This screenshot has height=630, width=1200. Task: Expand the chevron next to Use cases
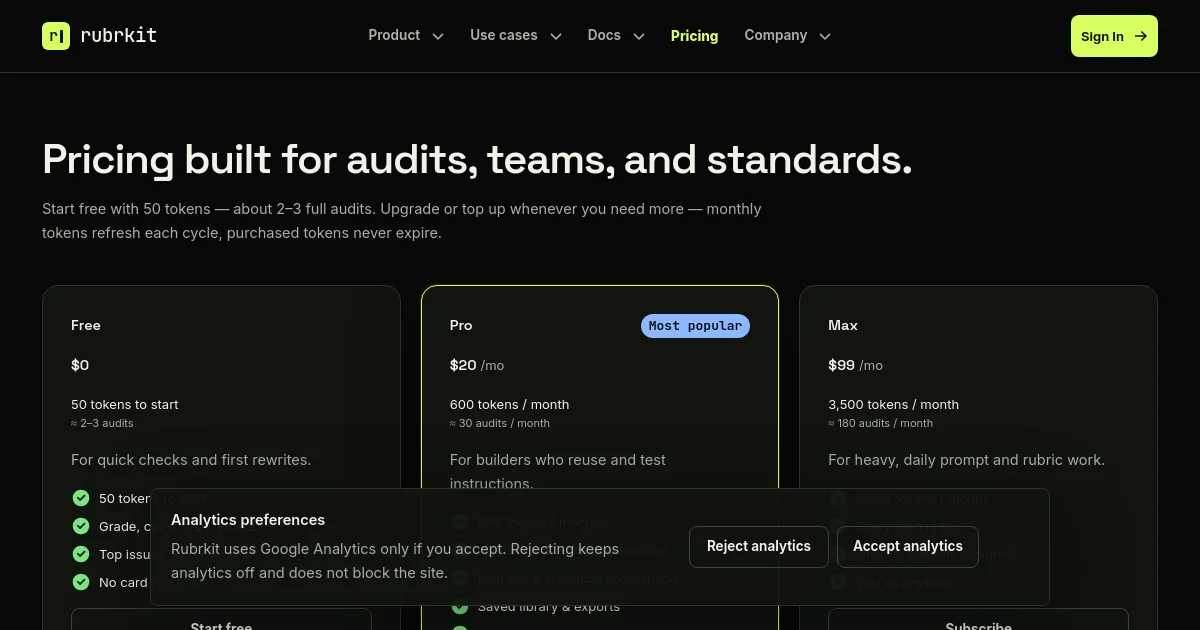click(556, 36)
